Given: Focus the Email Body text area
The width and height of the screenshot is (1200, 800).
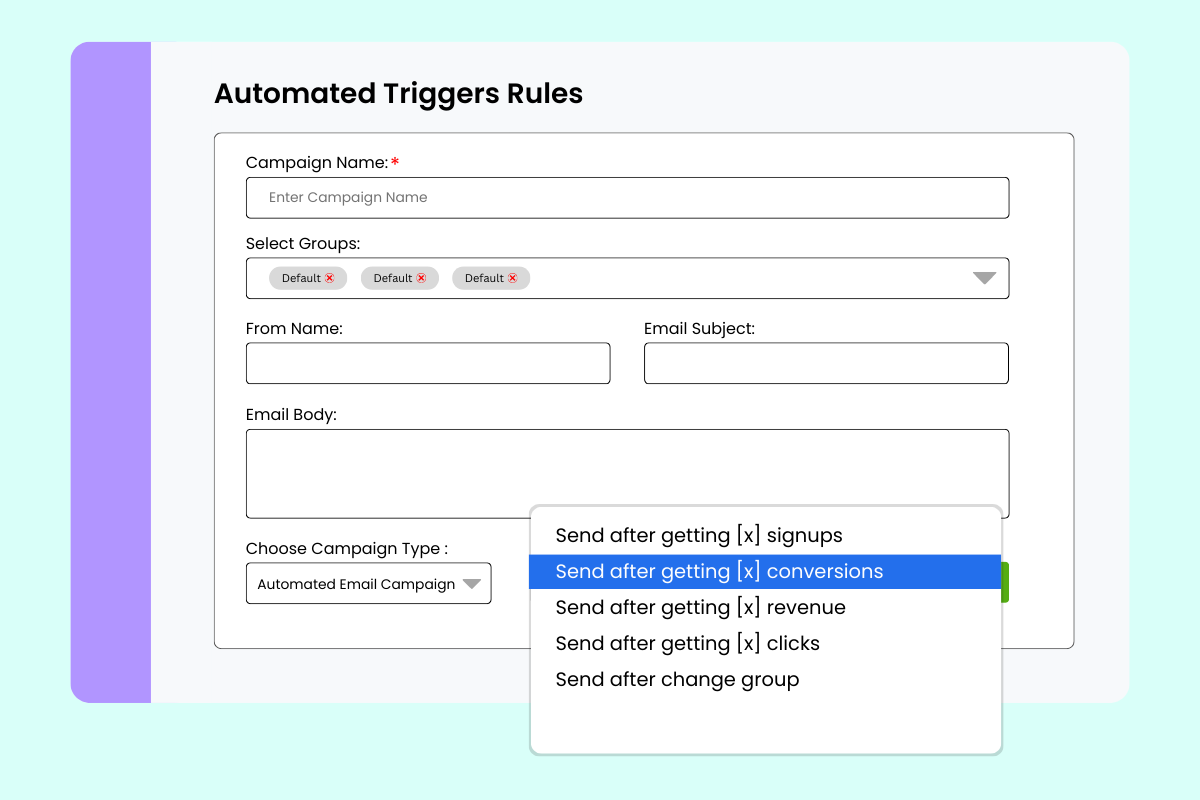Looking at the screenshot, I should (627, 467).
